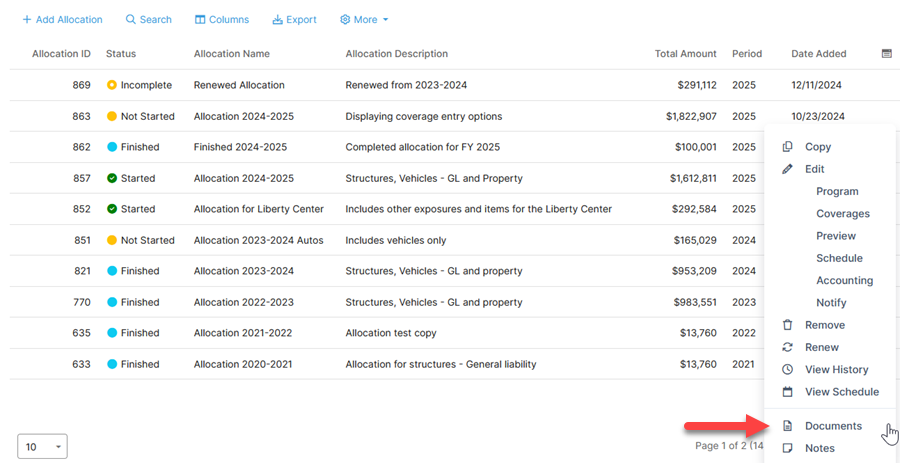This screenshot has height=463, width=900.
Task: Expand the rows-per-page dropdown showing 10
Action: click(x=42, y=446)
